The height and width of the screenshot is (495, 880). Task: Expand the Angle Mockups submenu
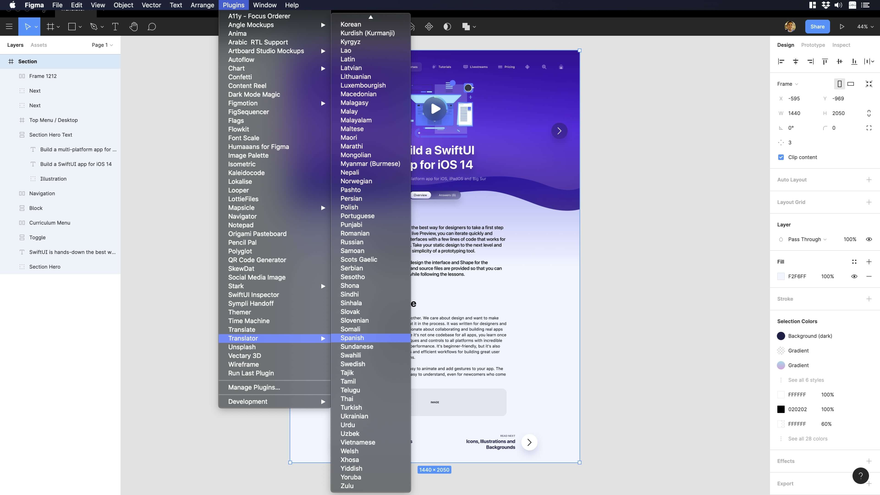tap(274, 25)
